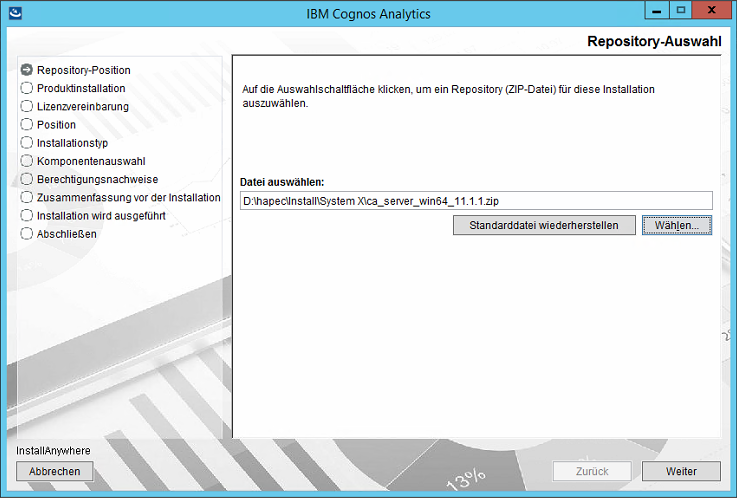The height and width of the screenshot is (499, 737).
Task: Click the Installationstyp step circle icon
Action: [x=27, y=143]
